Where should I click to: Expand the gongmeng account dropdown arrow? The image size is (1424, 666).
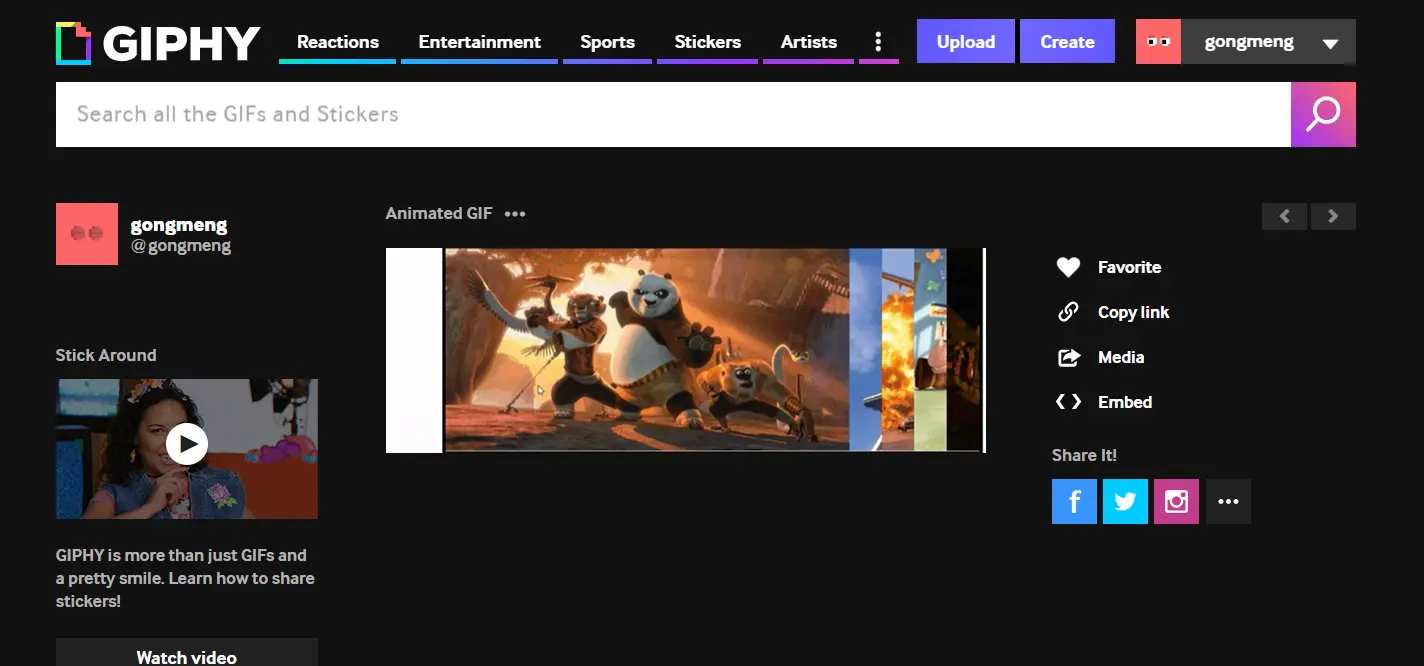coord(1330,43)
